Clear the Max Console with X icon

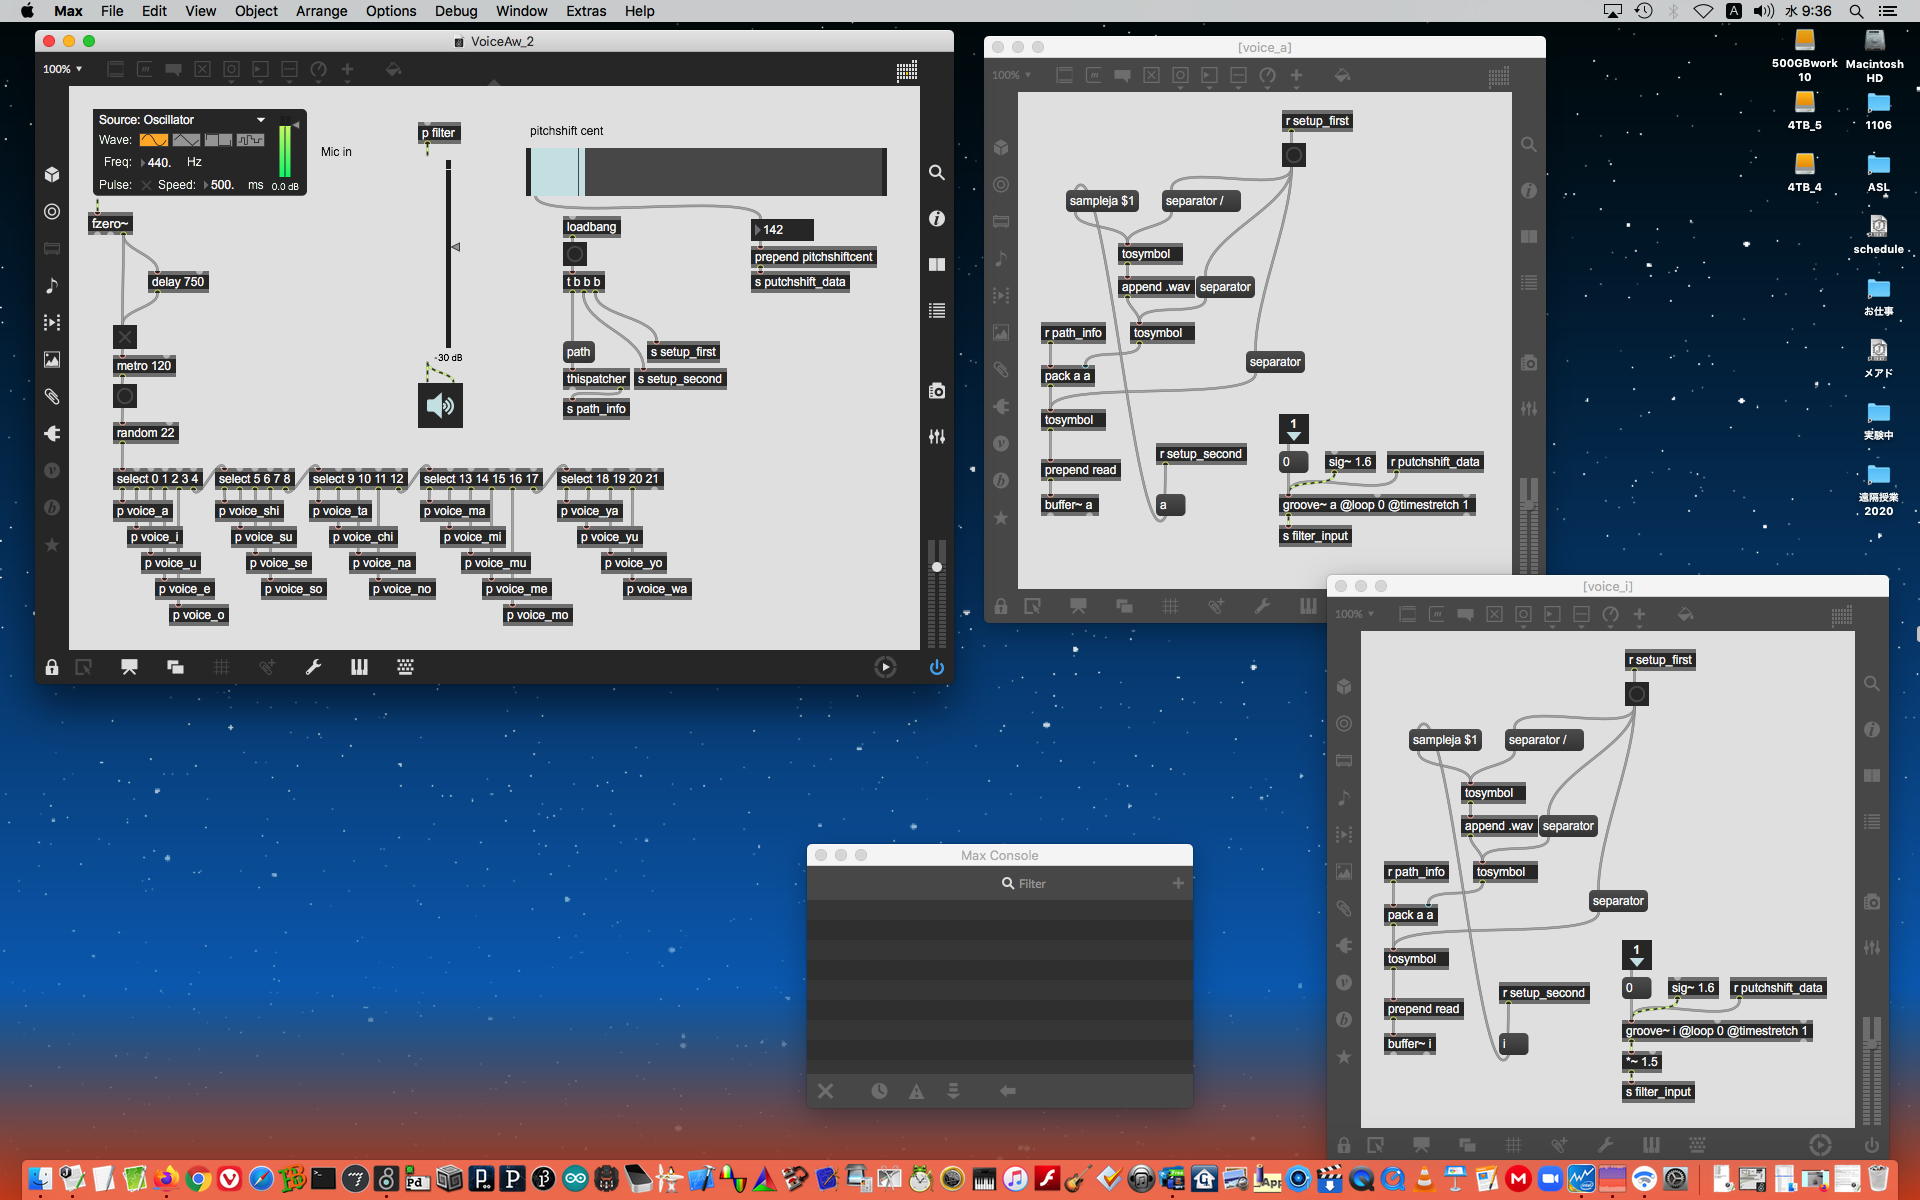[x=825, y=1091]
